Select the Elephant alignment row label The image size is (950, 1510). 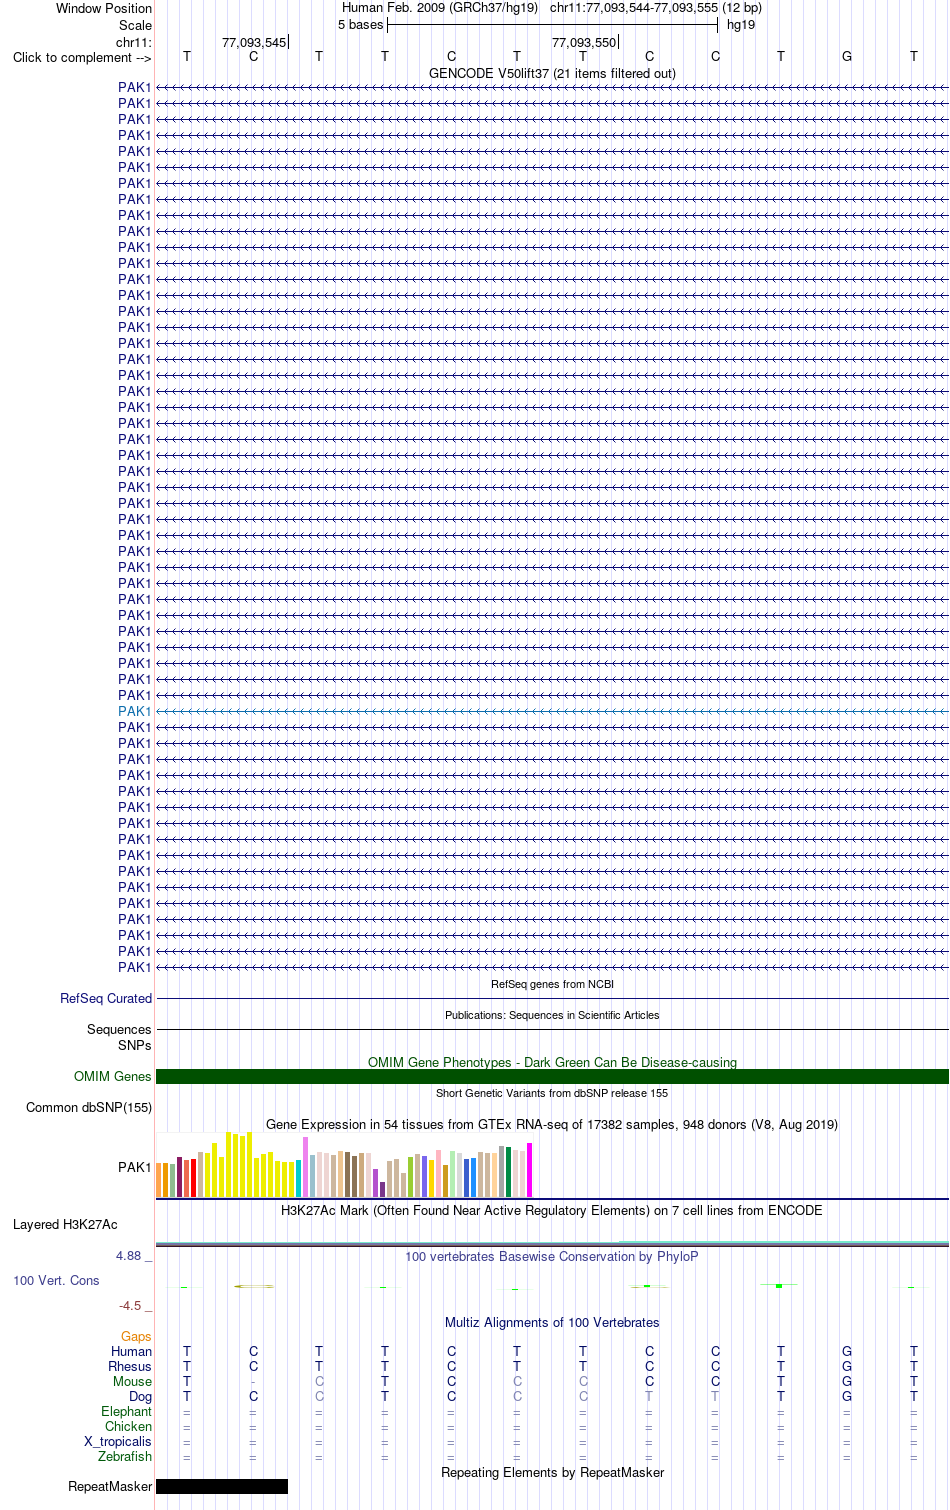tap(126, 1411)
